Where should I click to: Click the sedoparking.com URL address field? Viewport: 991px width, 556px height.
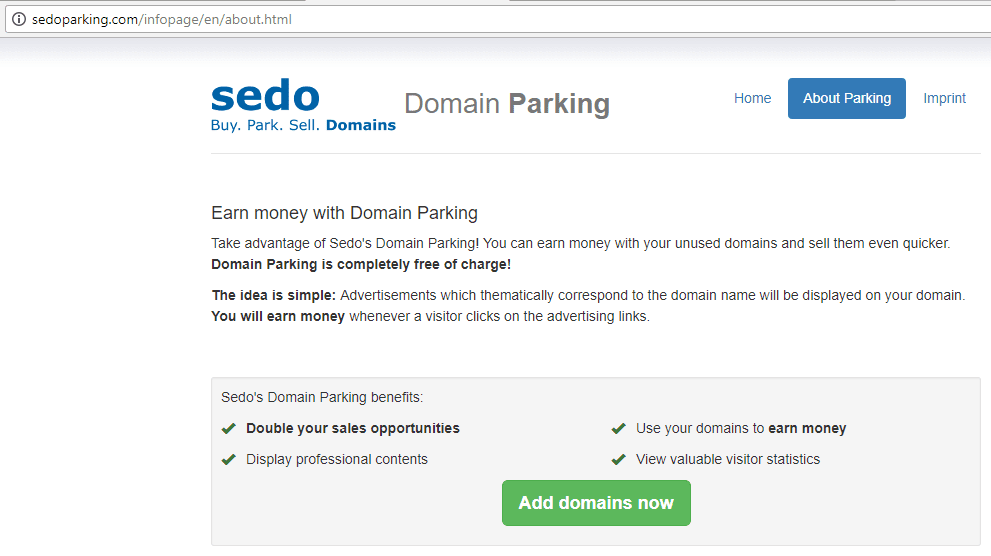[499, 20]
